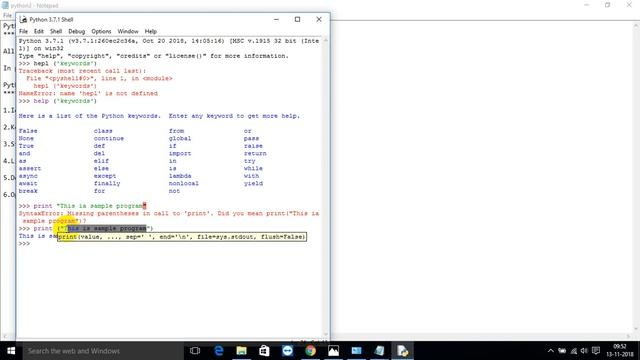Close the Python 3.7.1 Shell window
640x360 pixels.
click(319, 19)
